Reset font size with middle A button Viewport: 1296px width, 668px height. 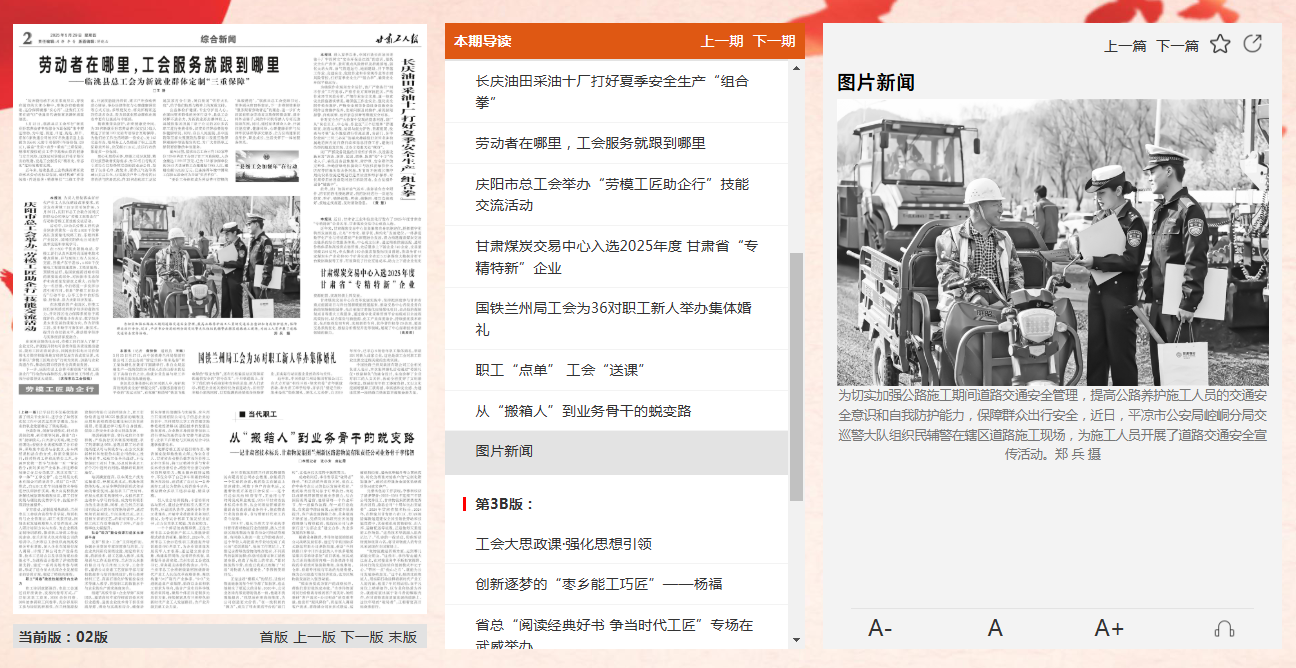click(995, 628)
